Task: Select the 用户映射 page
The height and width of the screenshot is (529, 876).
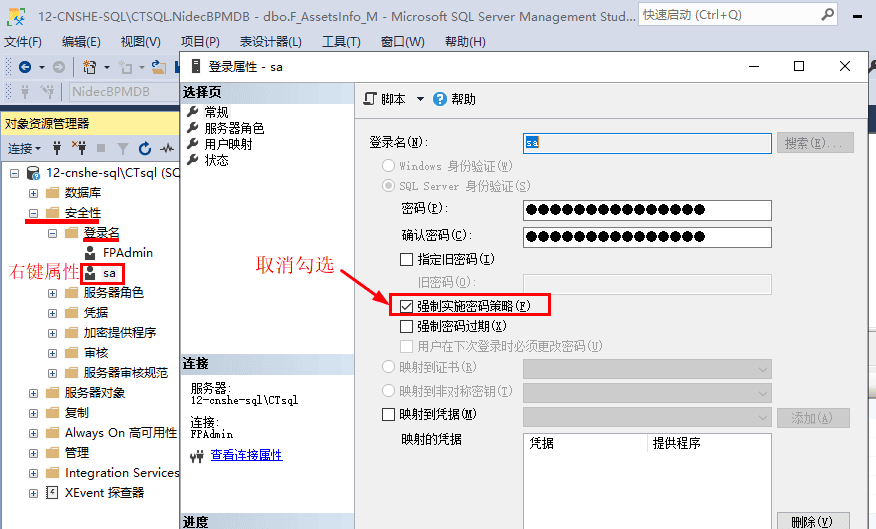Action: [x=228, y=144]
